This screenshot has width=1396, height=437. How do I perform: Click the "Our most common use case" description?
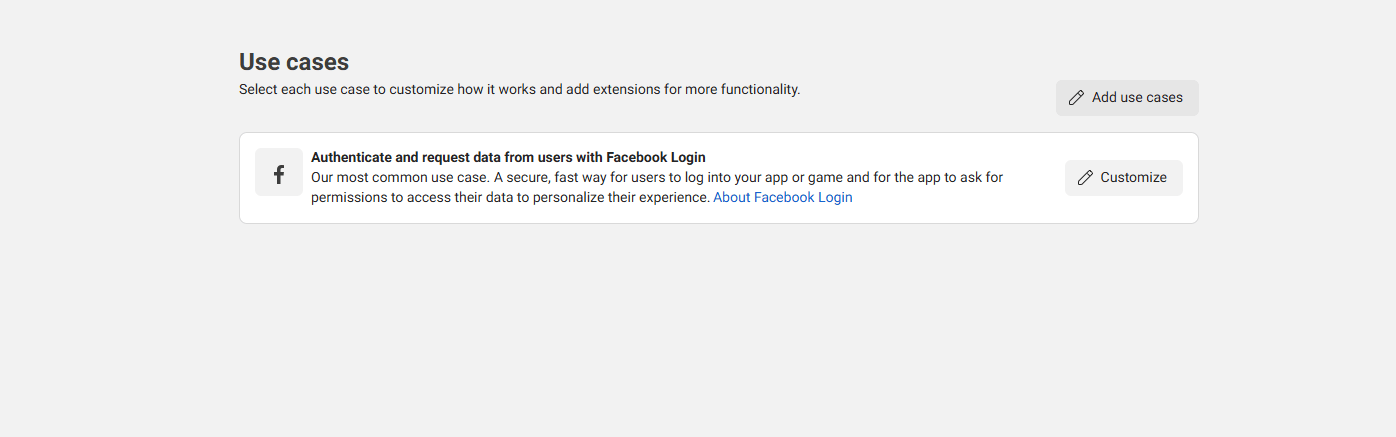click(657, 187)
